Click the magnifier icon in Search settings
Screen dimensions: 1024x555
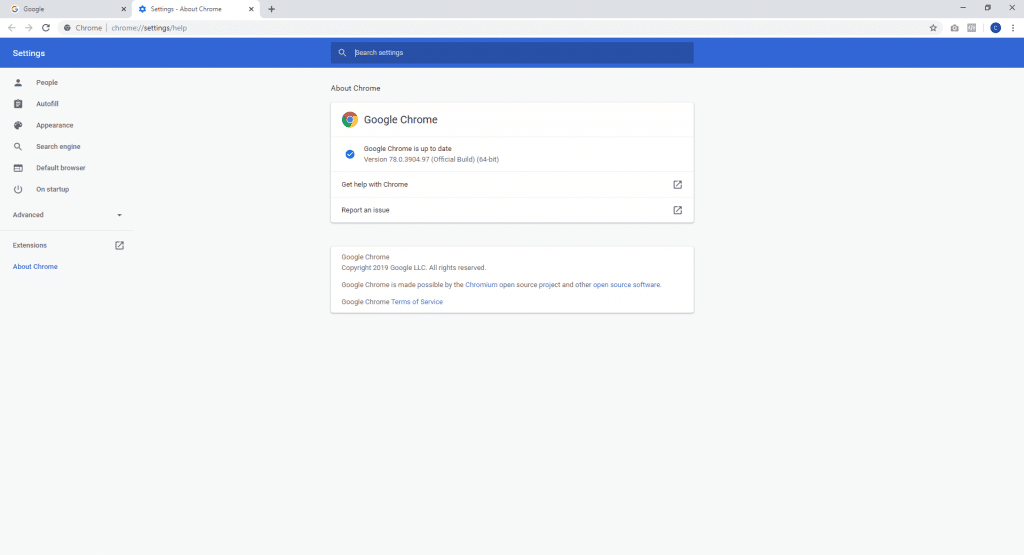click(342, 53)
